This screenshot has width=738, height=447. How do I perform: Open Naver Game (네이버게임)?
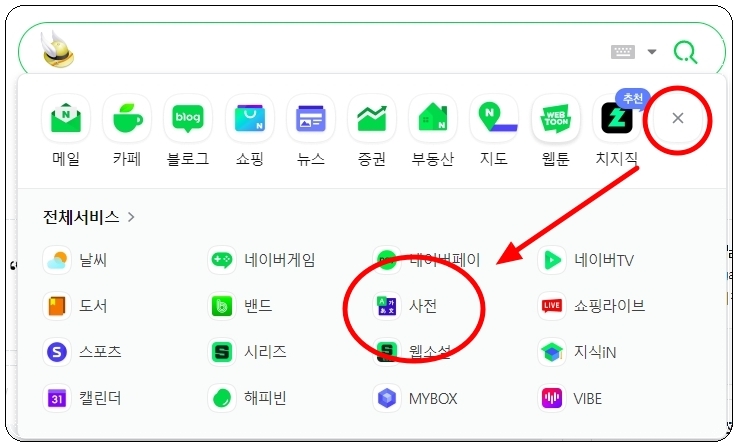point(262,260)
